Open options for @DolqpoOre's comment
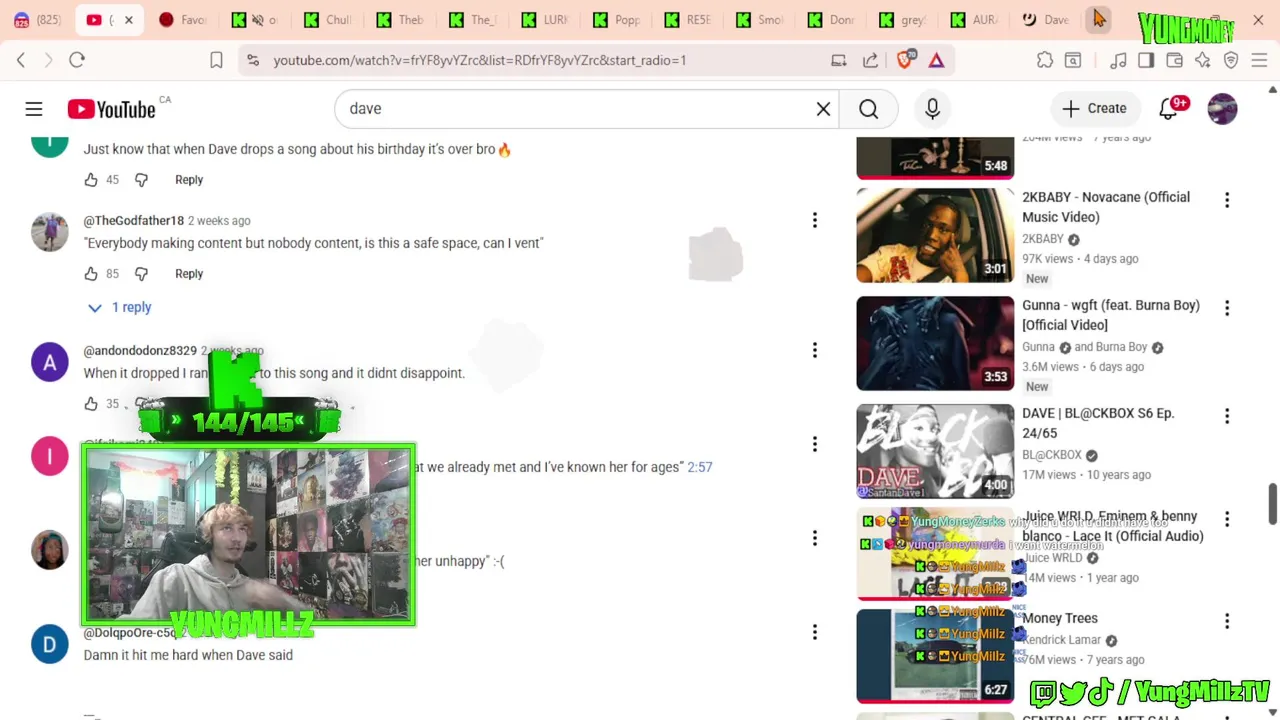1280x720 pixels. pos(815,632)
